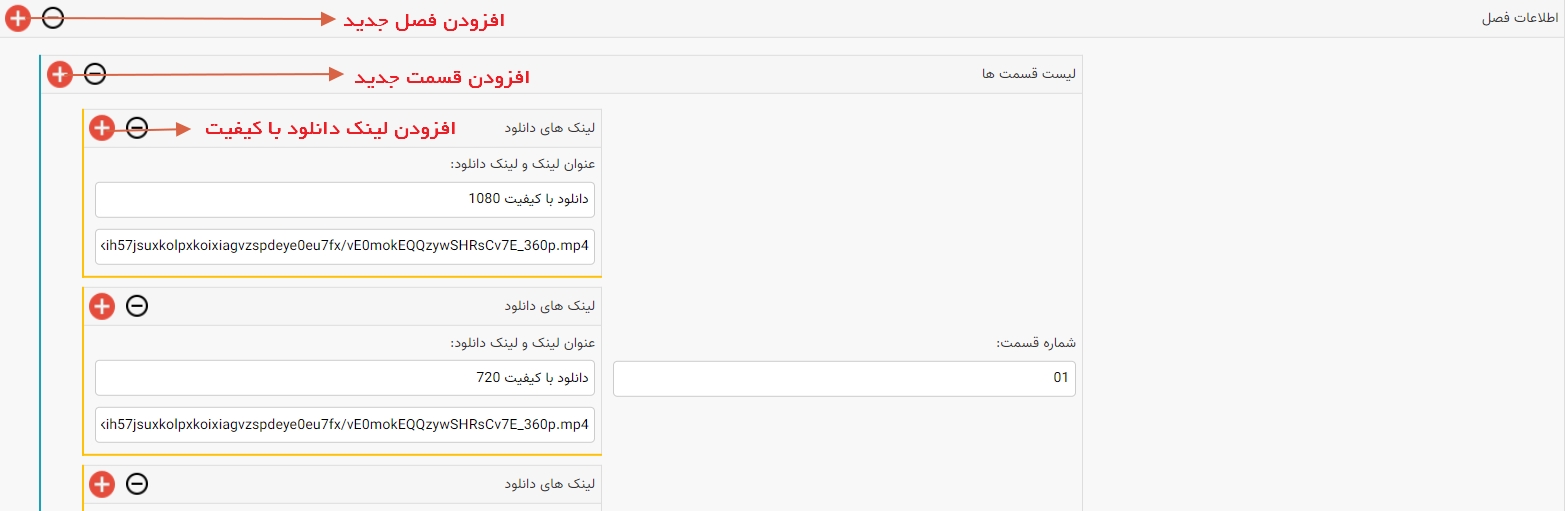This screenshot has height=511, width=1565.
Task: Remove the season with the top minus icon
Action: click(x=53, y=18)
